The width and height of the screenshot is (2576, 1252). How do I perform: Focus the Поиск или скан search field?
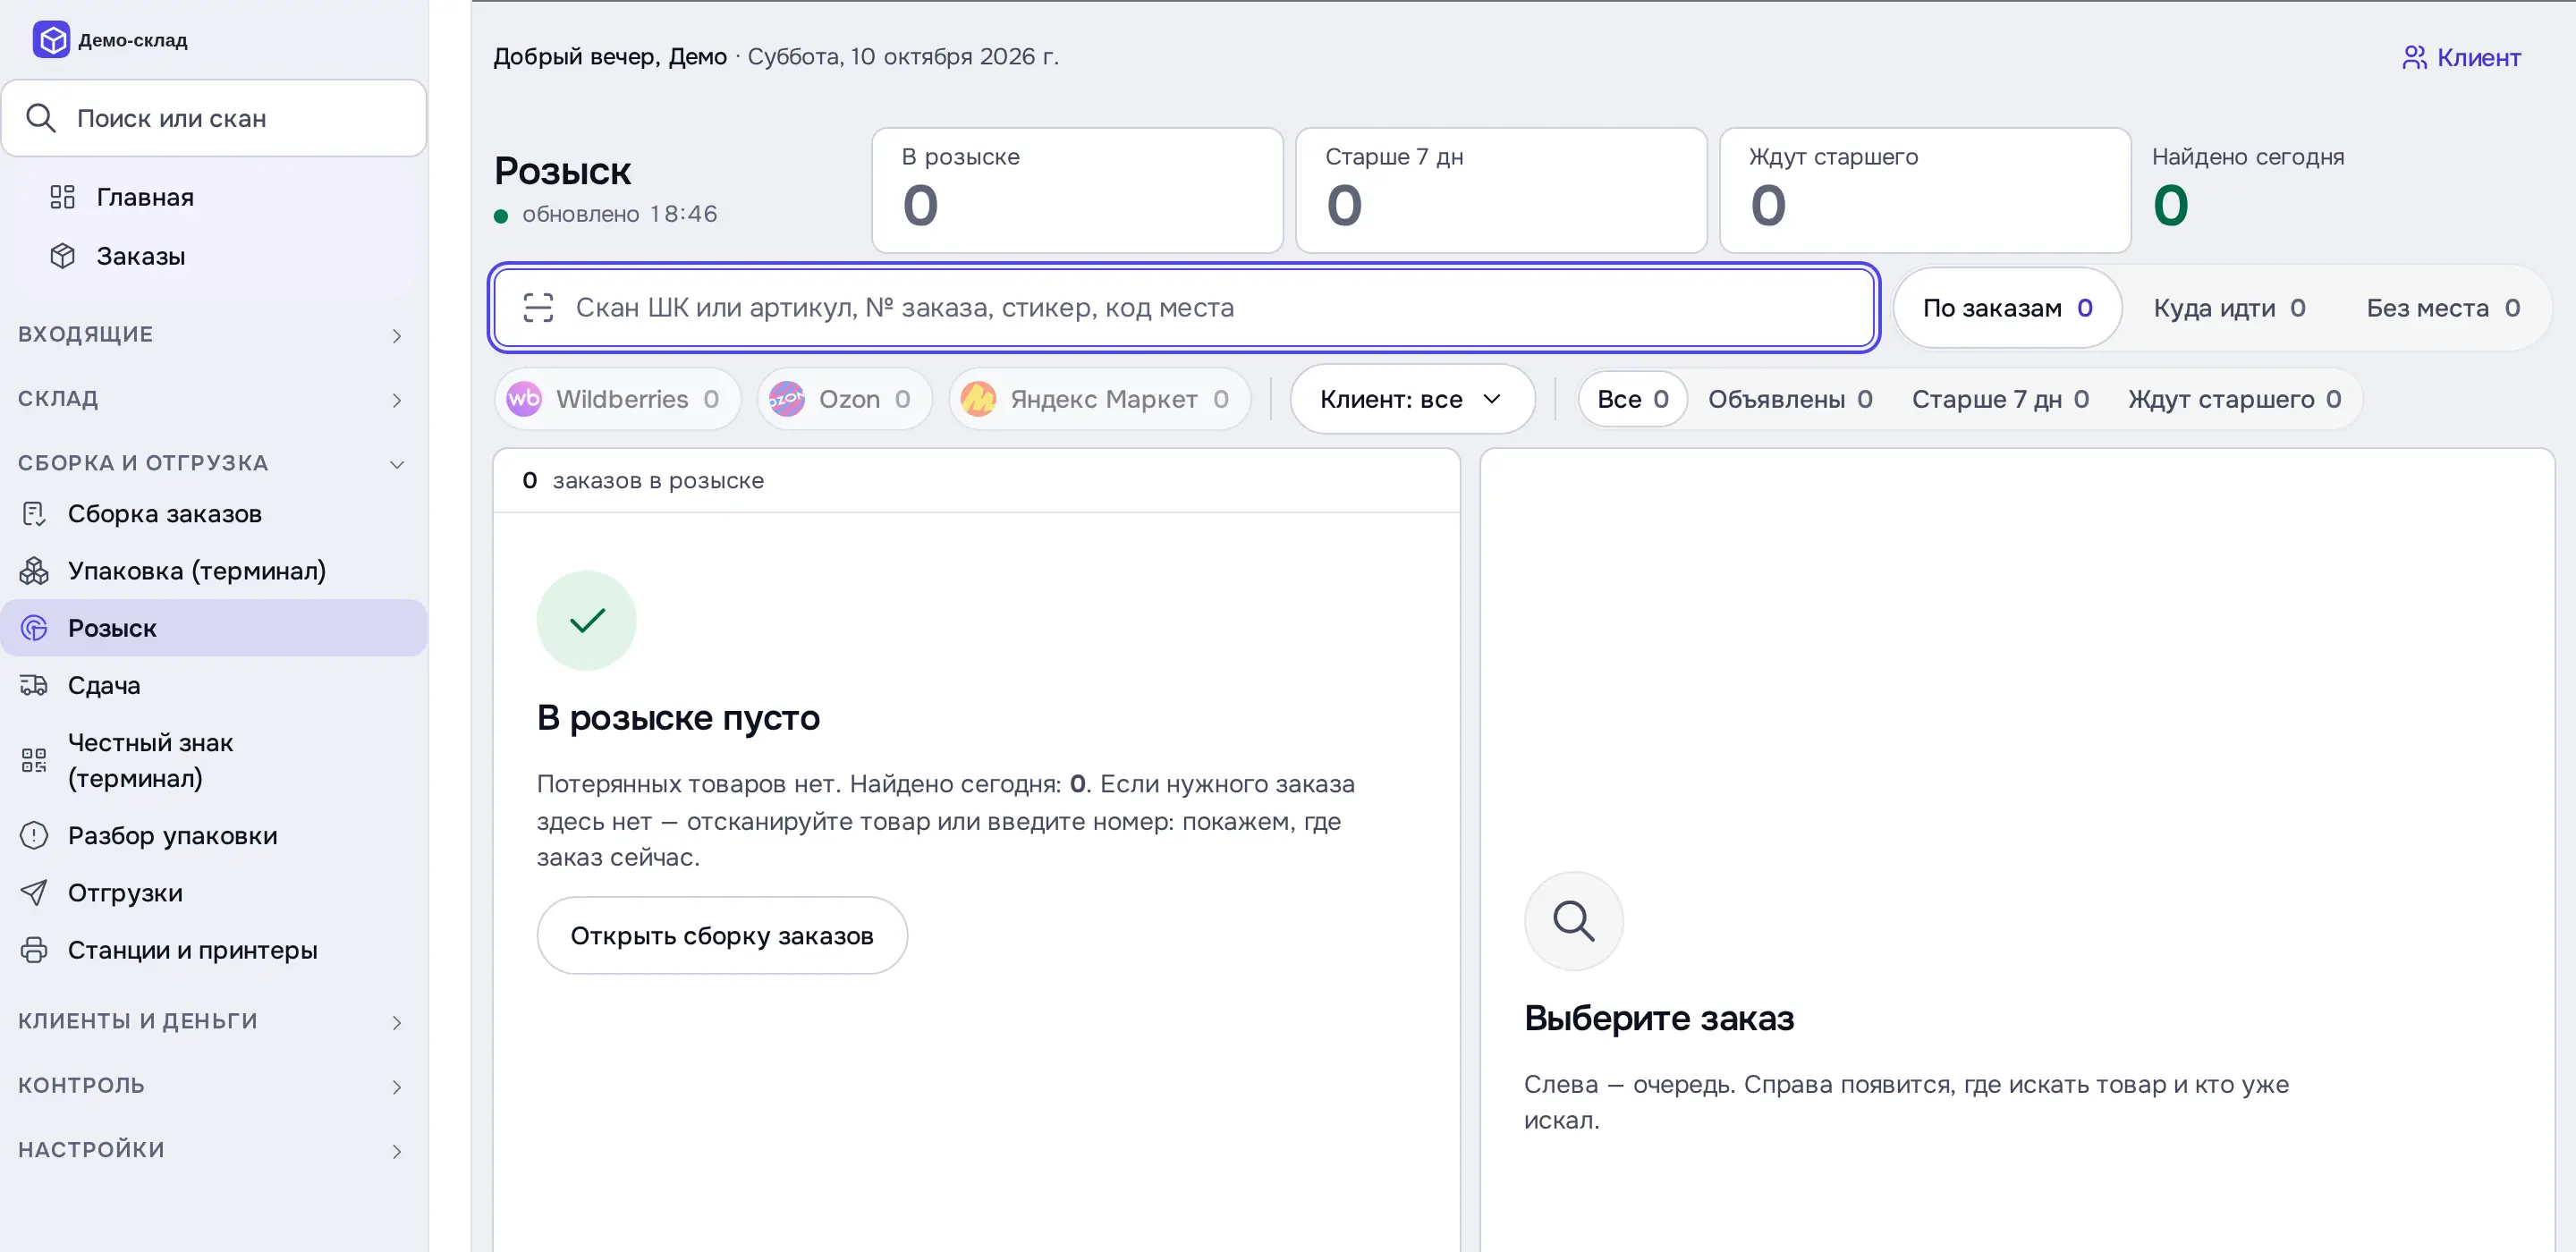click(214, 118)
